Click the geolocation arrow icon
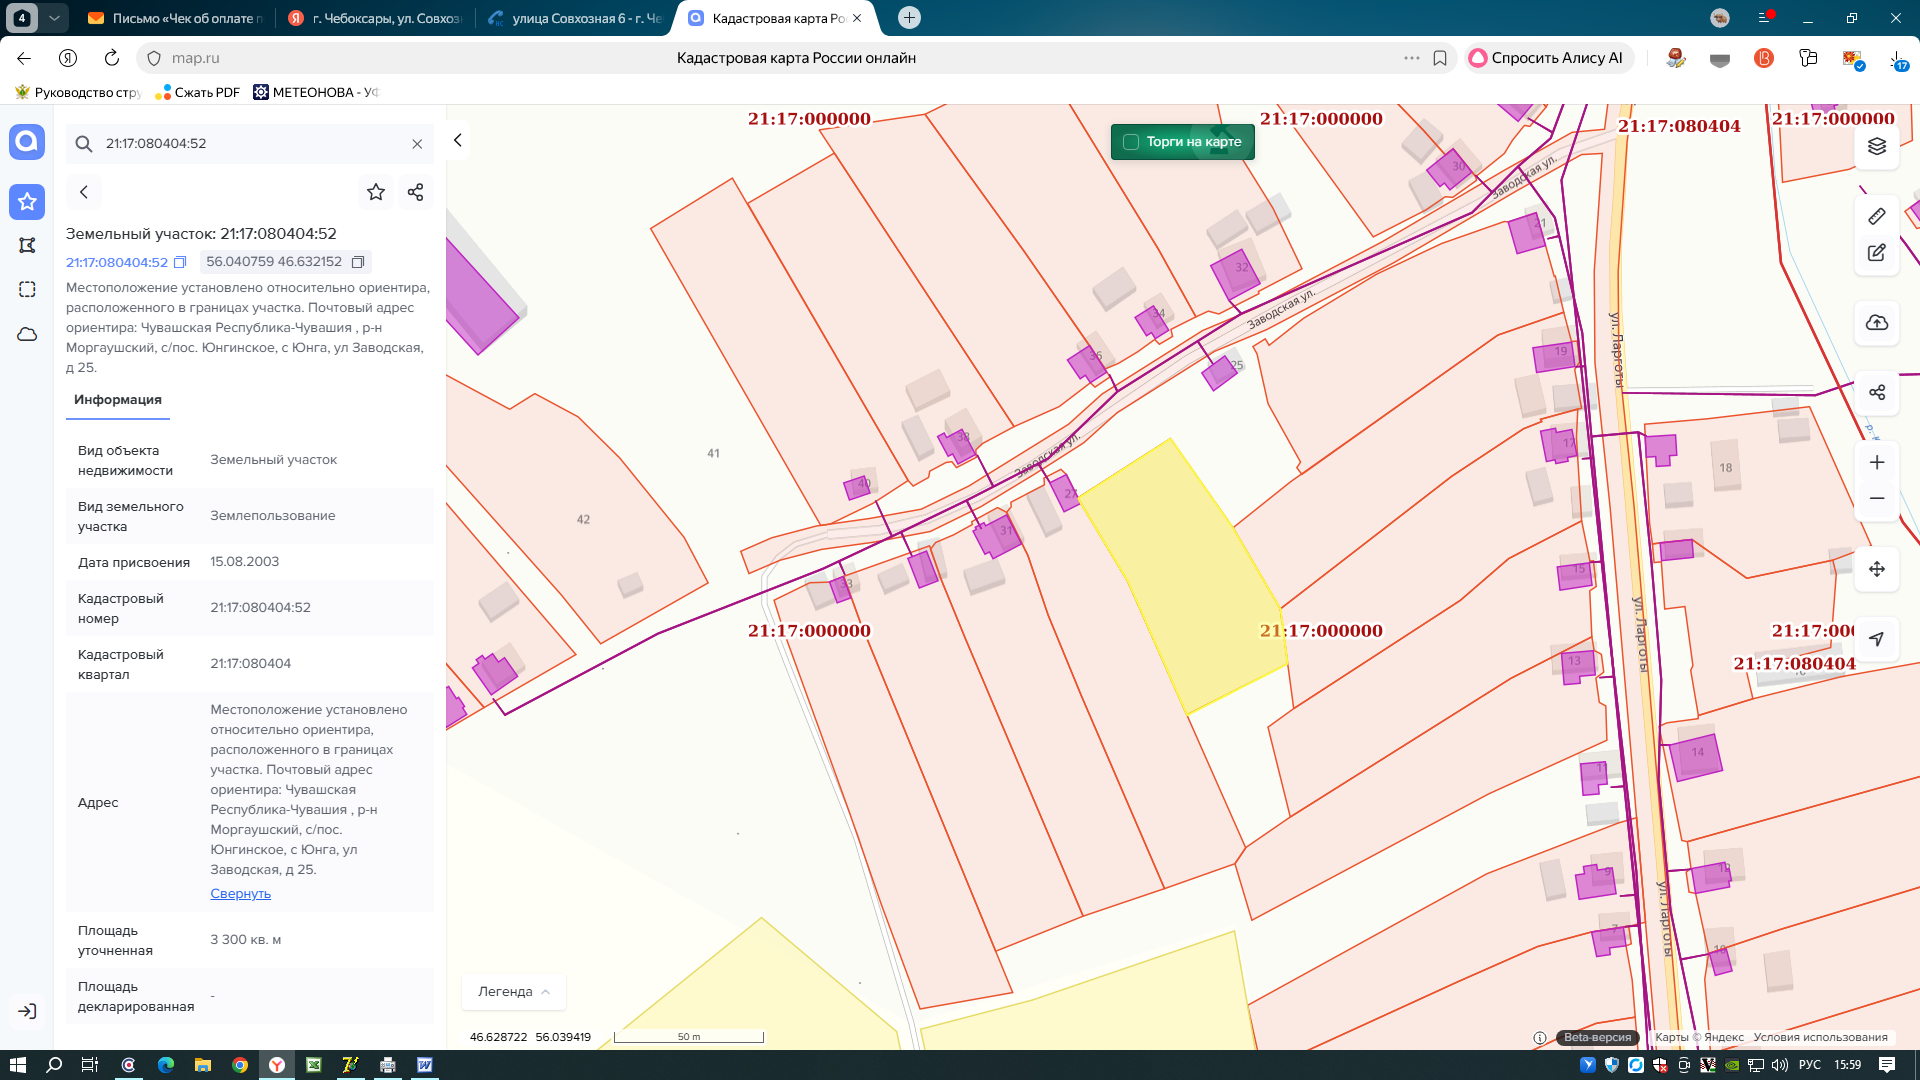Image resolution: width=1920 pixels, height=1080 pixels. (1876, 639)
